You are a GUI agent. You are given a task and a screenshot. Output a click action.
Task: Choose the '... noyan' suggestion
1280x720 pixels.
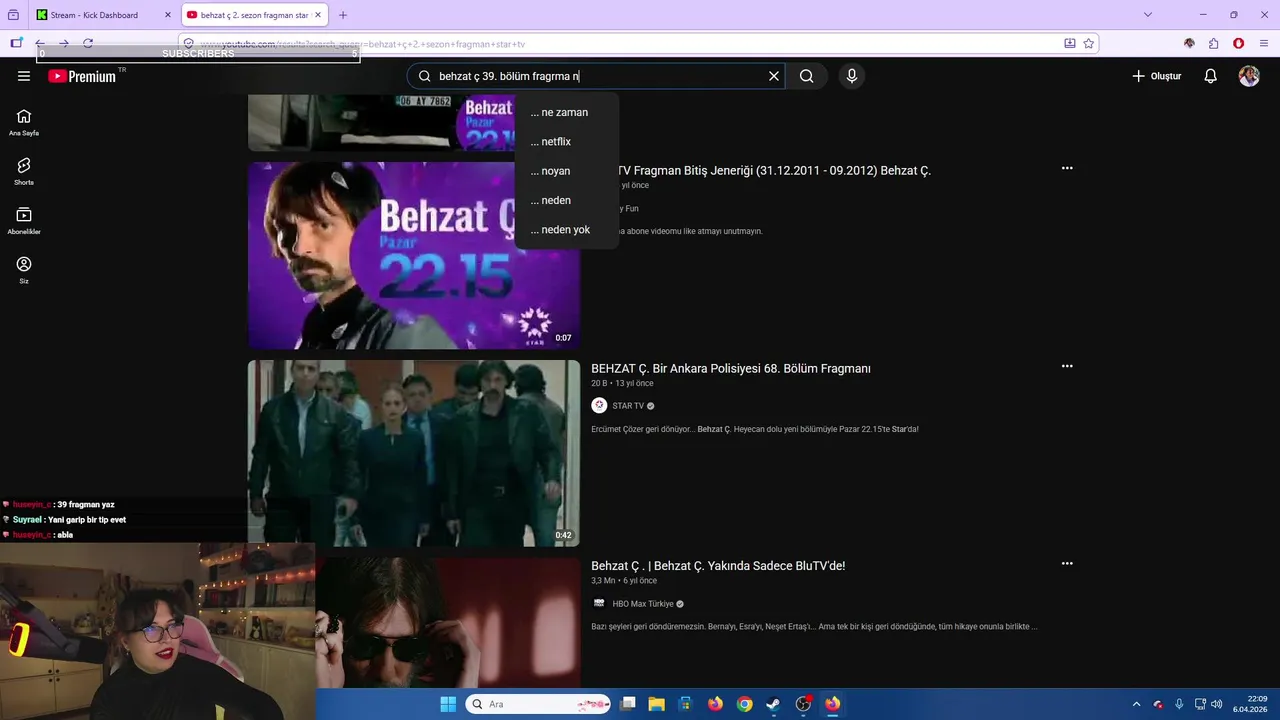coord(567,171)
